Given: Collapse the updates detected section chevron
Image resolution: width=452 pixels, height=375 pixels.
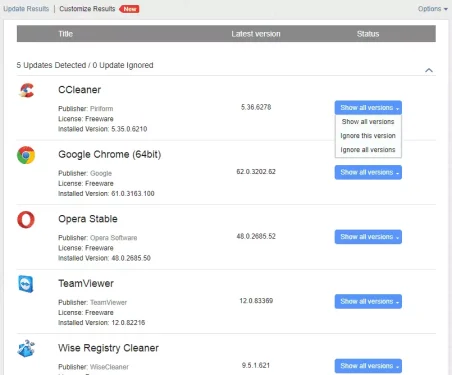Looking at the screenshot, I should [429, 70].
